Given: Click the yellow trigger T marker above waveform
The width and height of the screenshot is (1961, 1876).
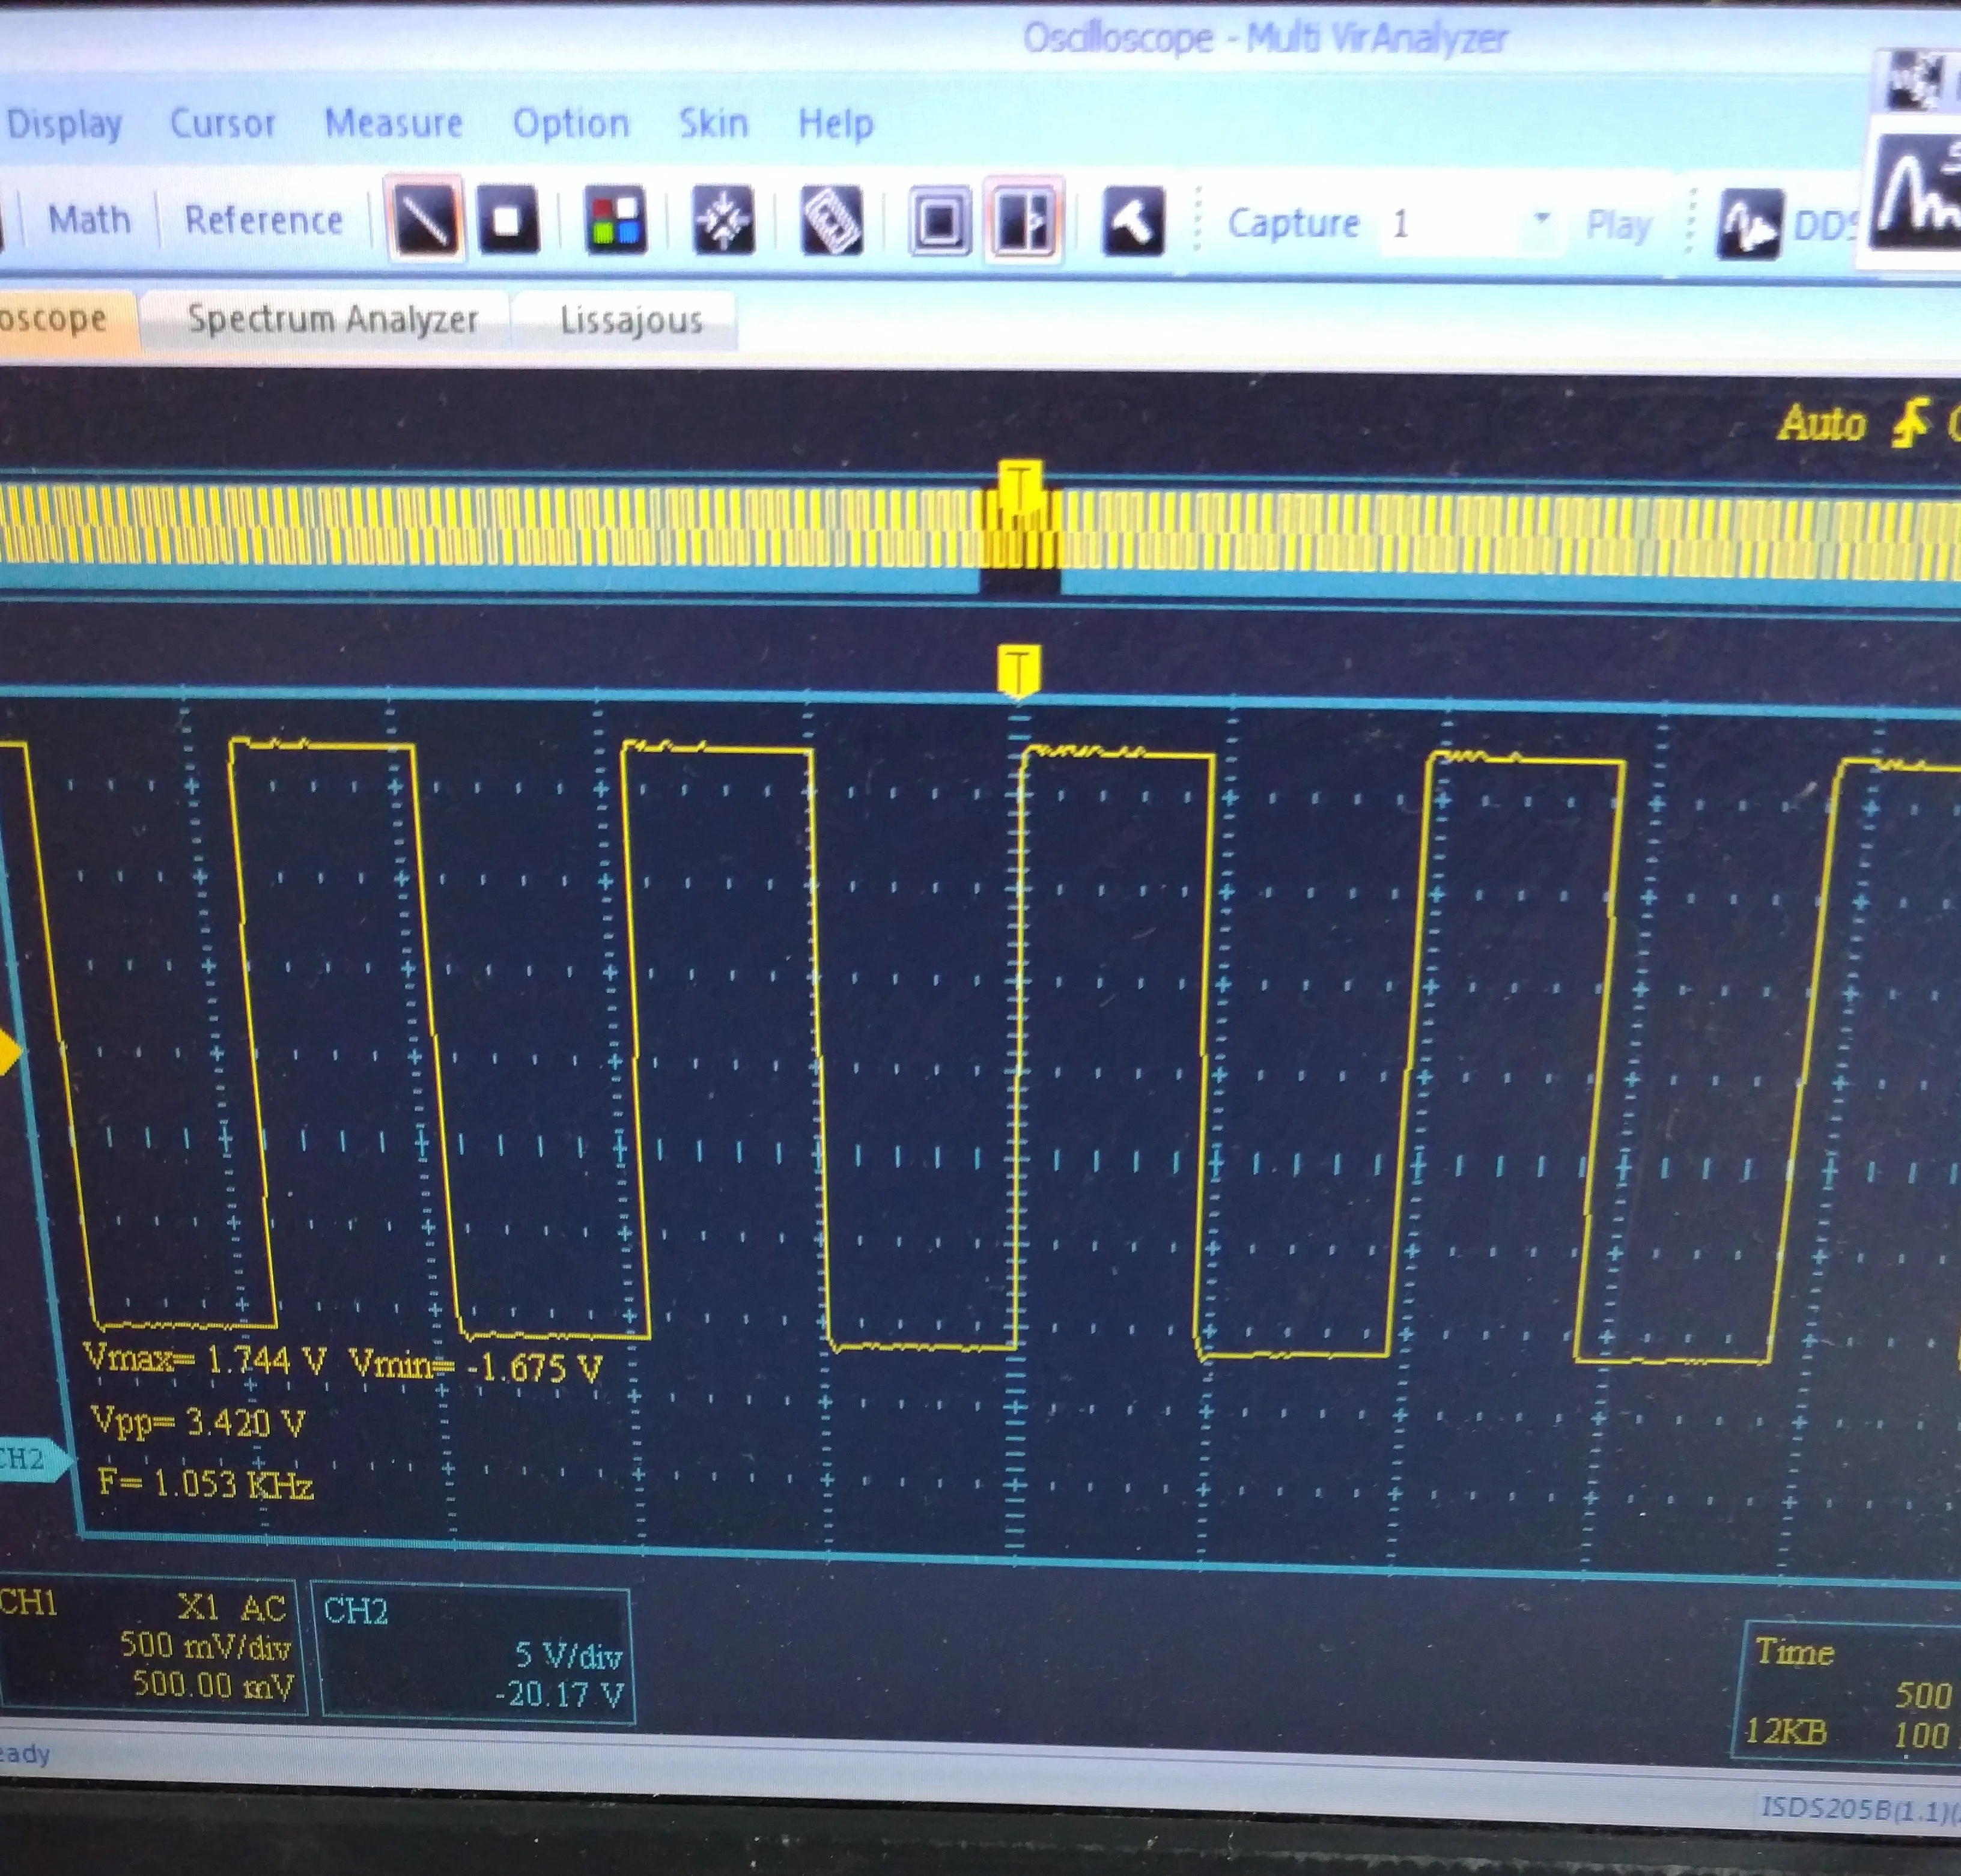Looking at the screenshot, I should (1018, 668).
